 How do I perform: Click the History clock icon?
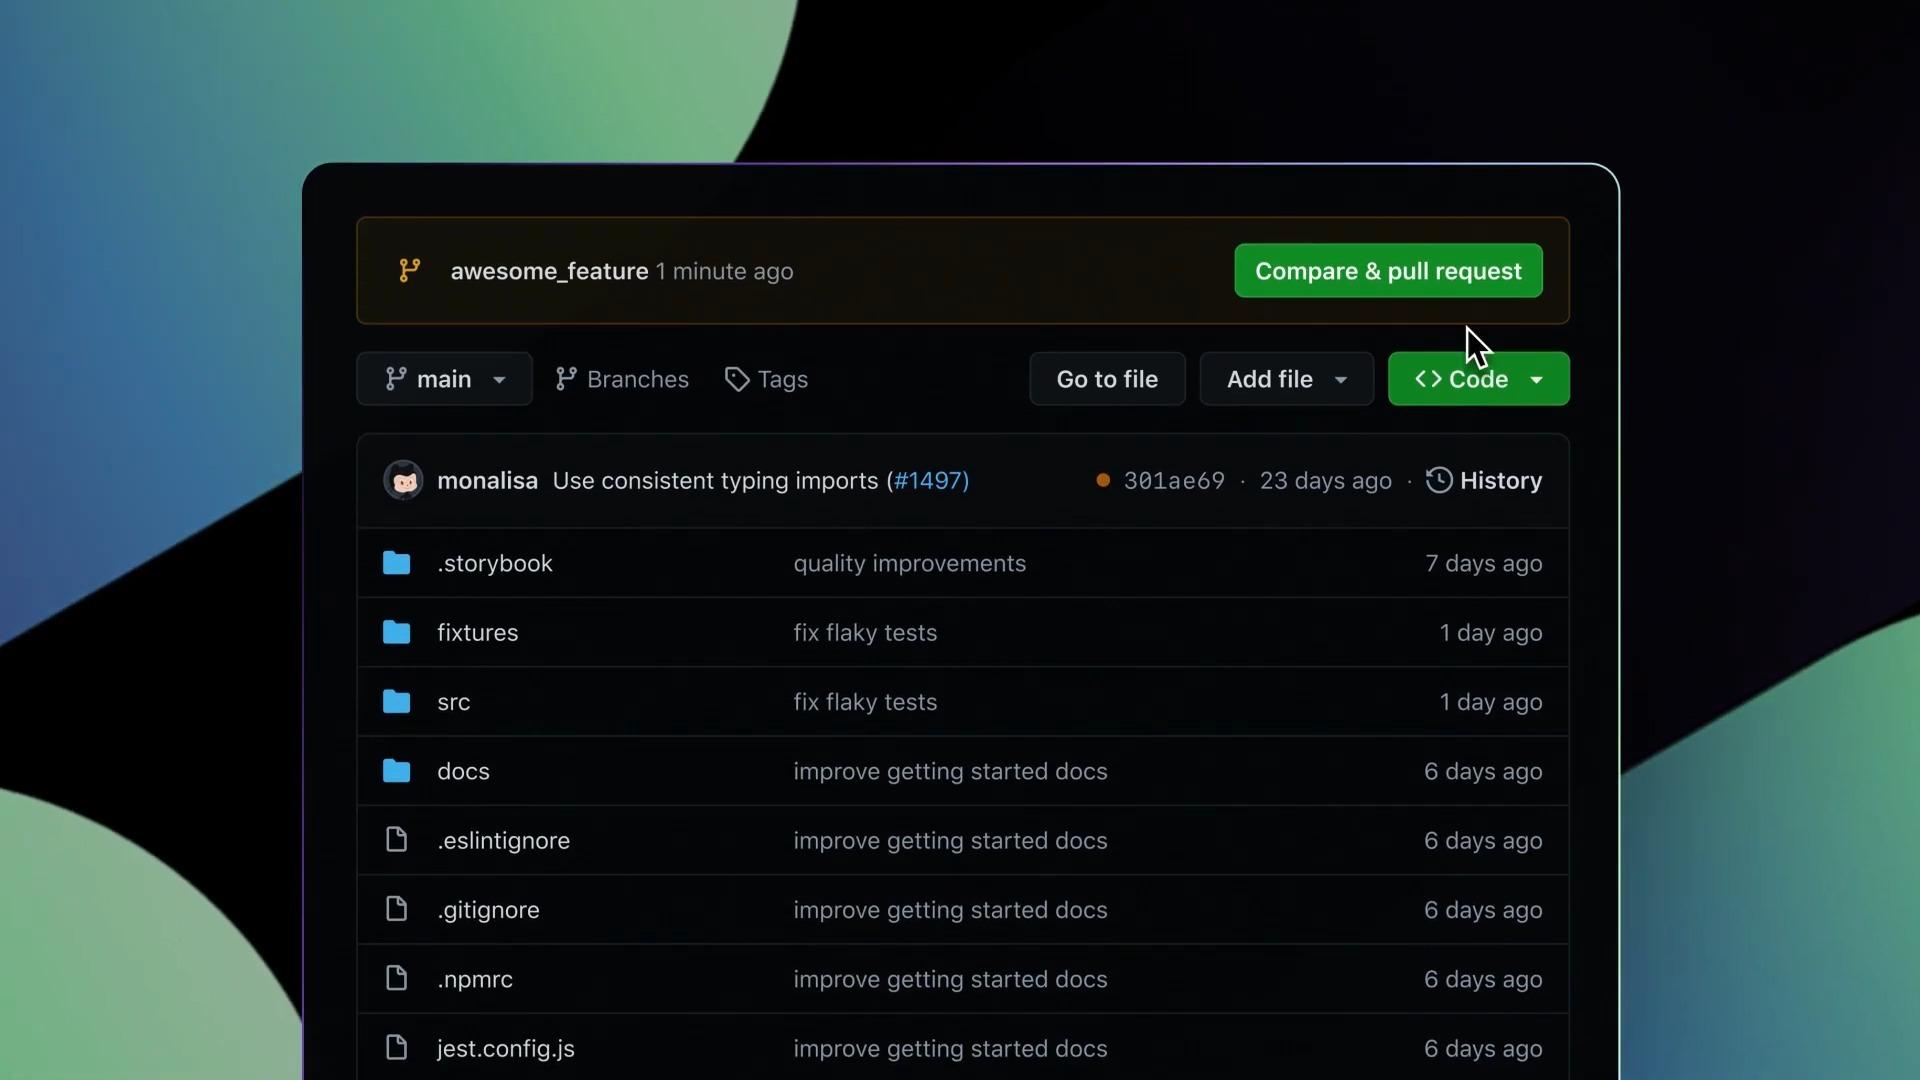[x=1439, y=481]
